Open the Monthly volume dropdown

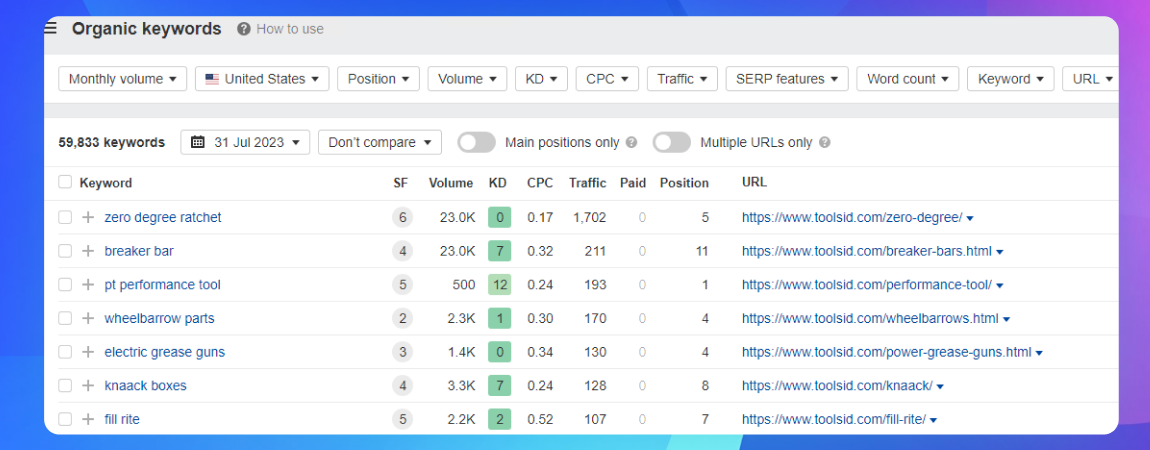(122, 79)
